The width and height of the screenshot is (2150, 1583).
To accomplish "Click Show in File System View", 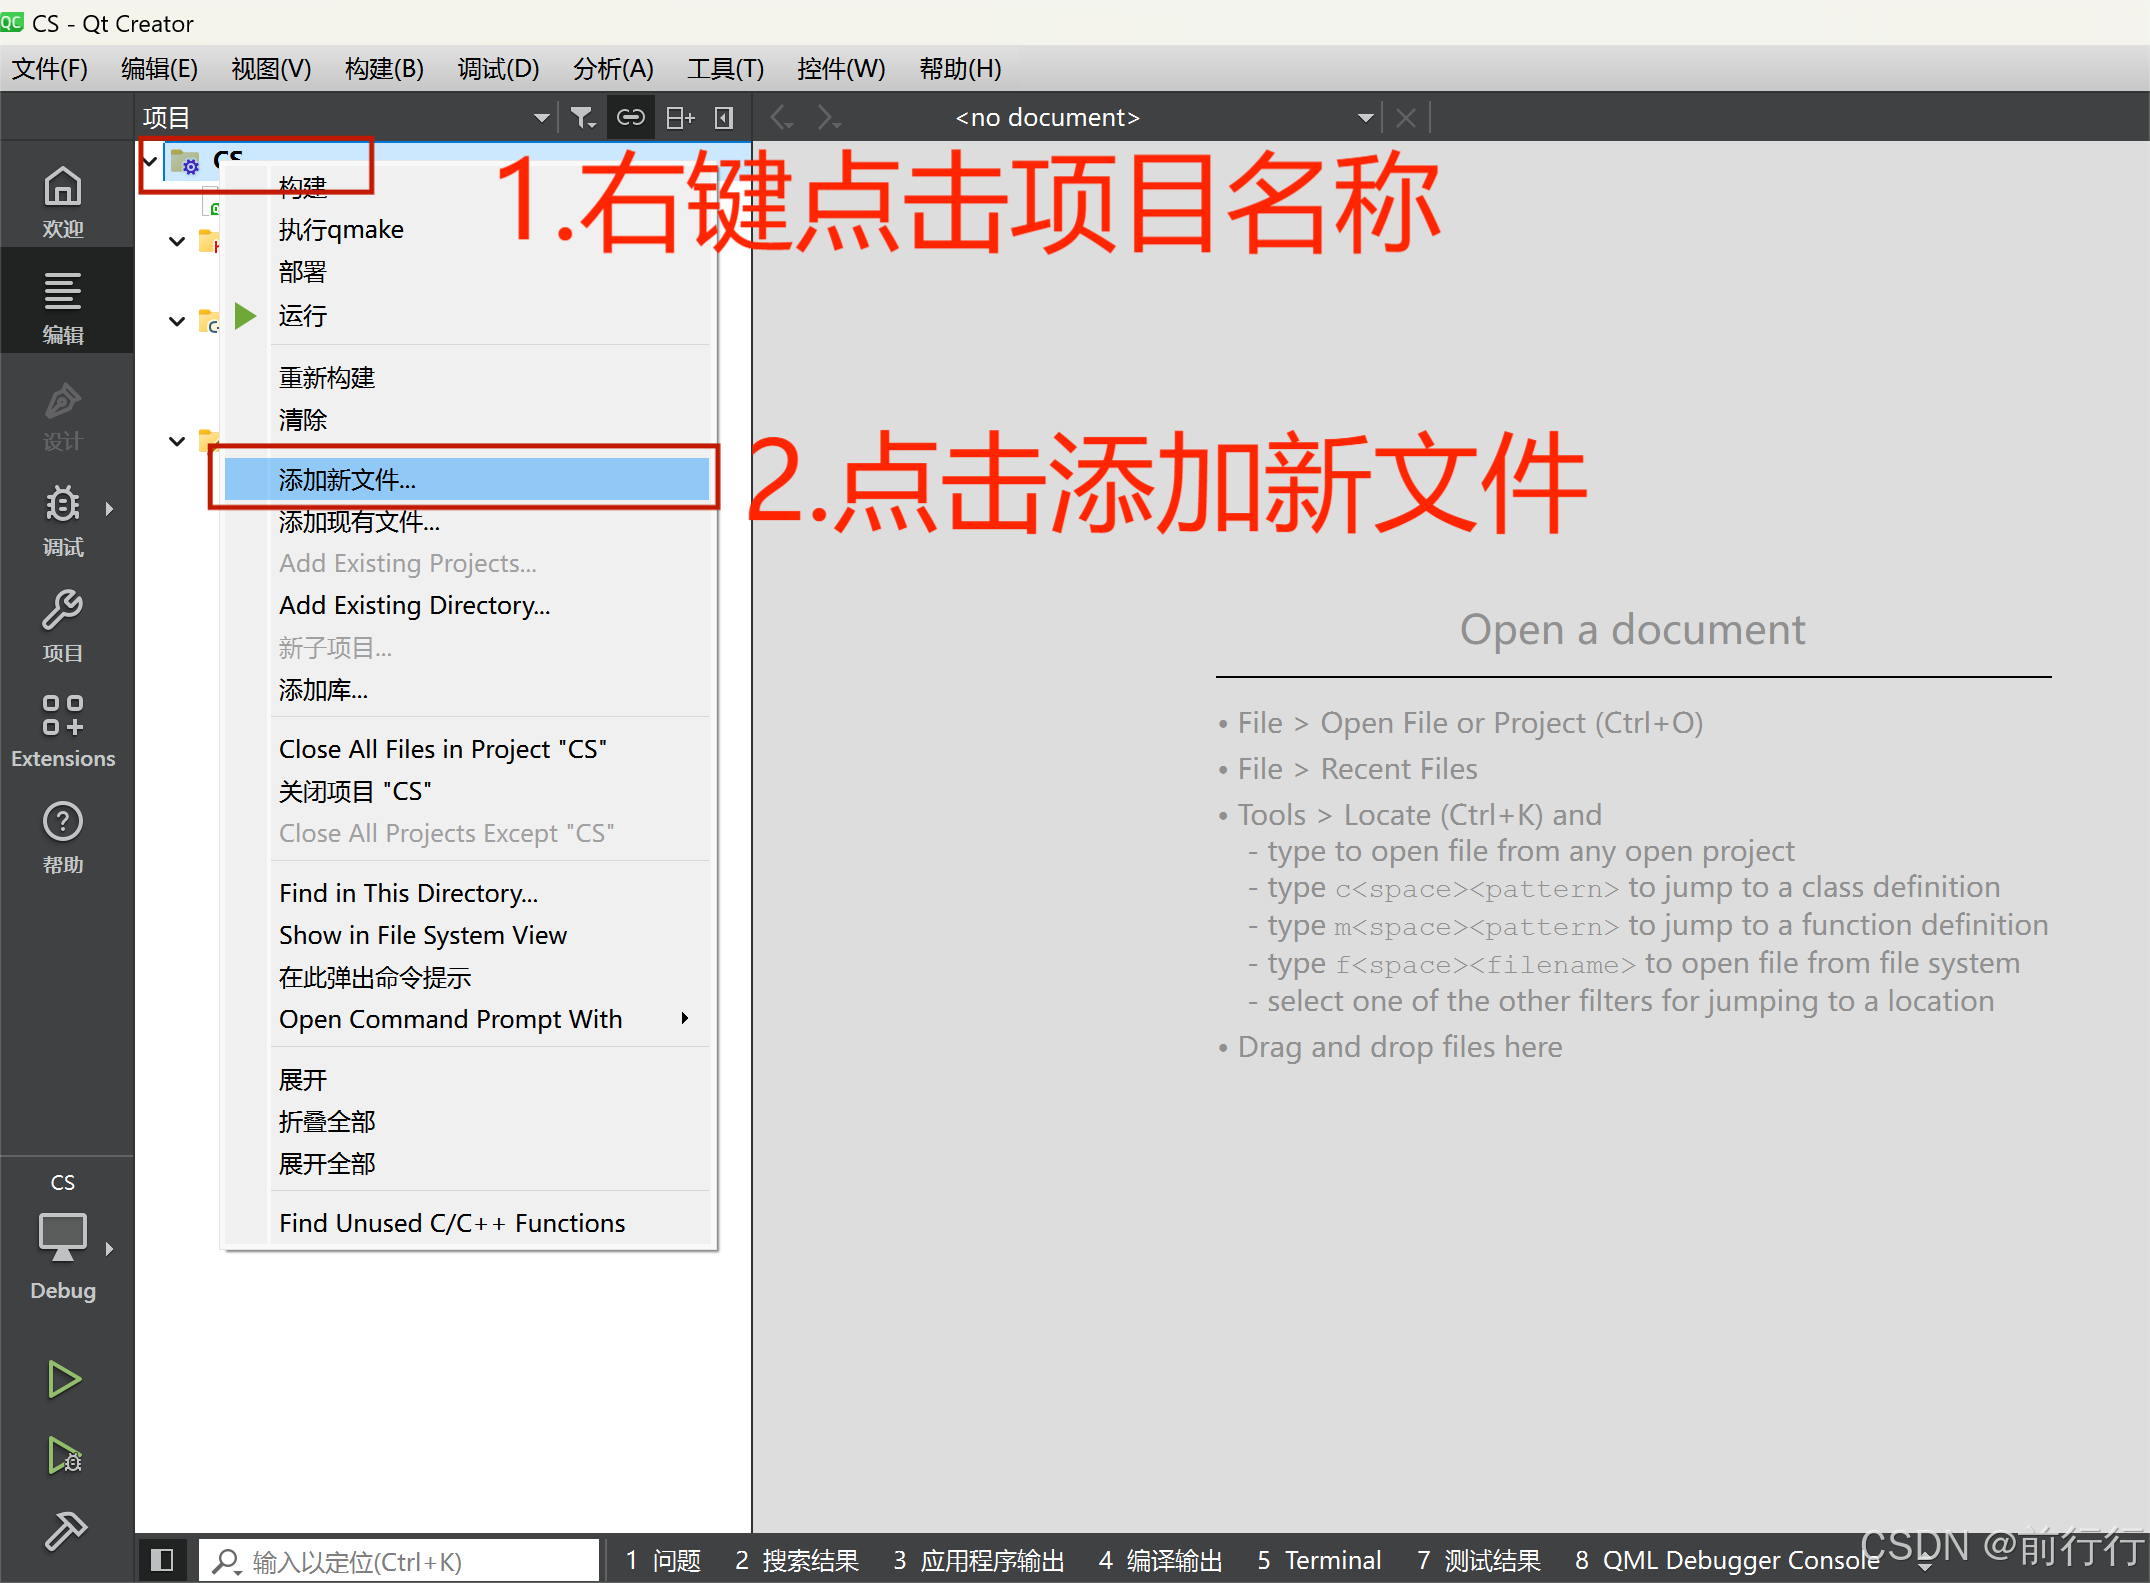I will click(x=423, y=934).
